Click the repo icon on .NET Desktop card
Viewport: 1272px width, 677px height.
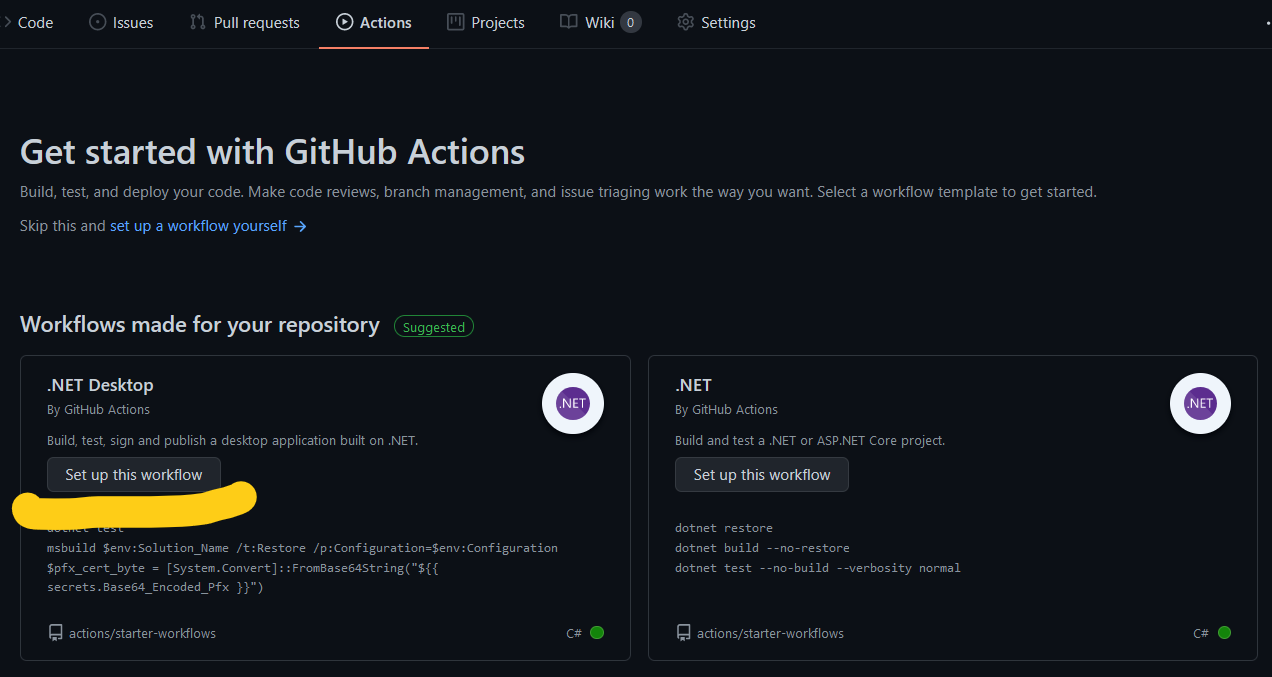(55, 633)
